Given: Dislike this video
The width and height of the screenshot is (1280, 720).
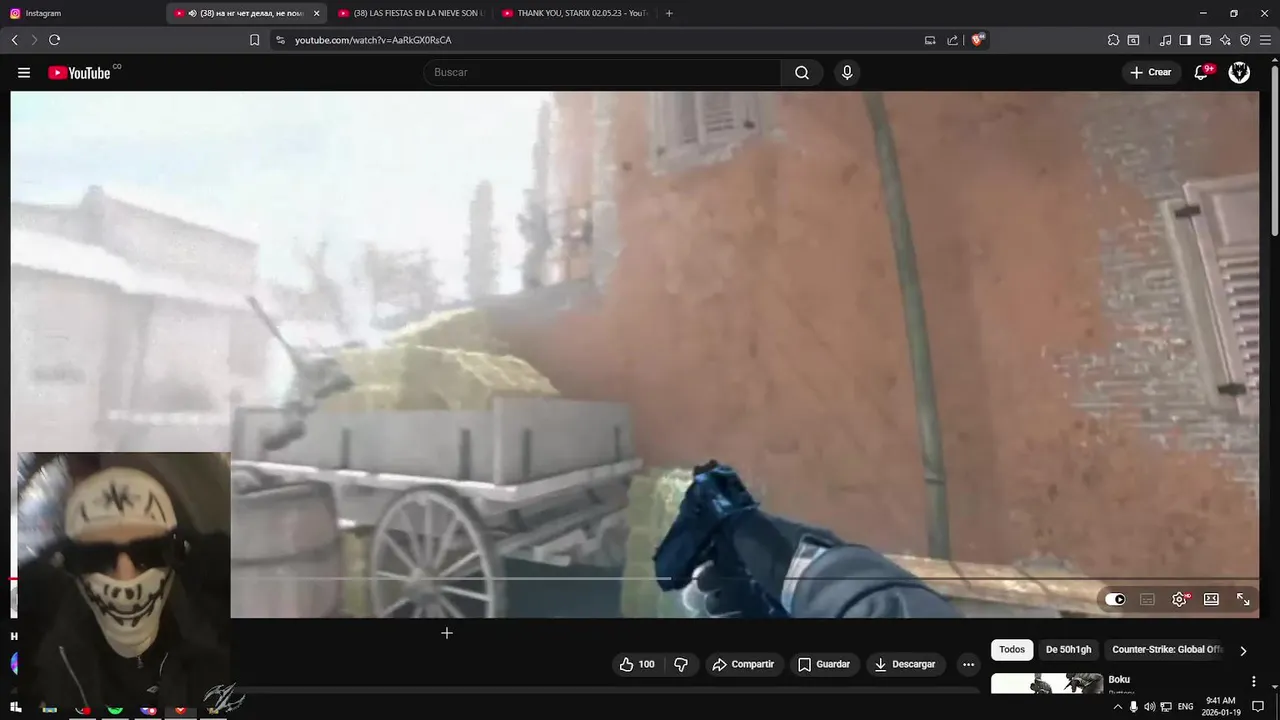Looking at the screenshot, I should pos(681,664).
